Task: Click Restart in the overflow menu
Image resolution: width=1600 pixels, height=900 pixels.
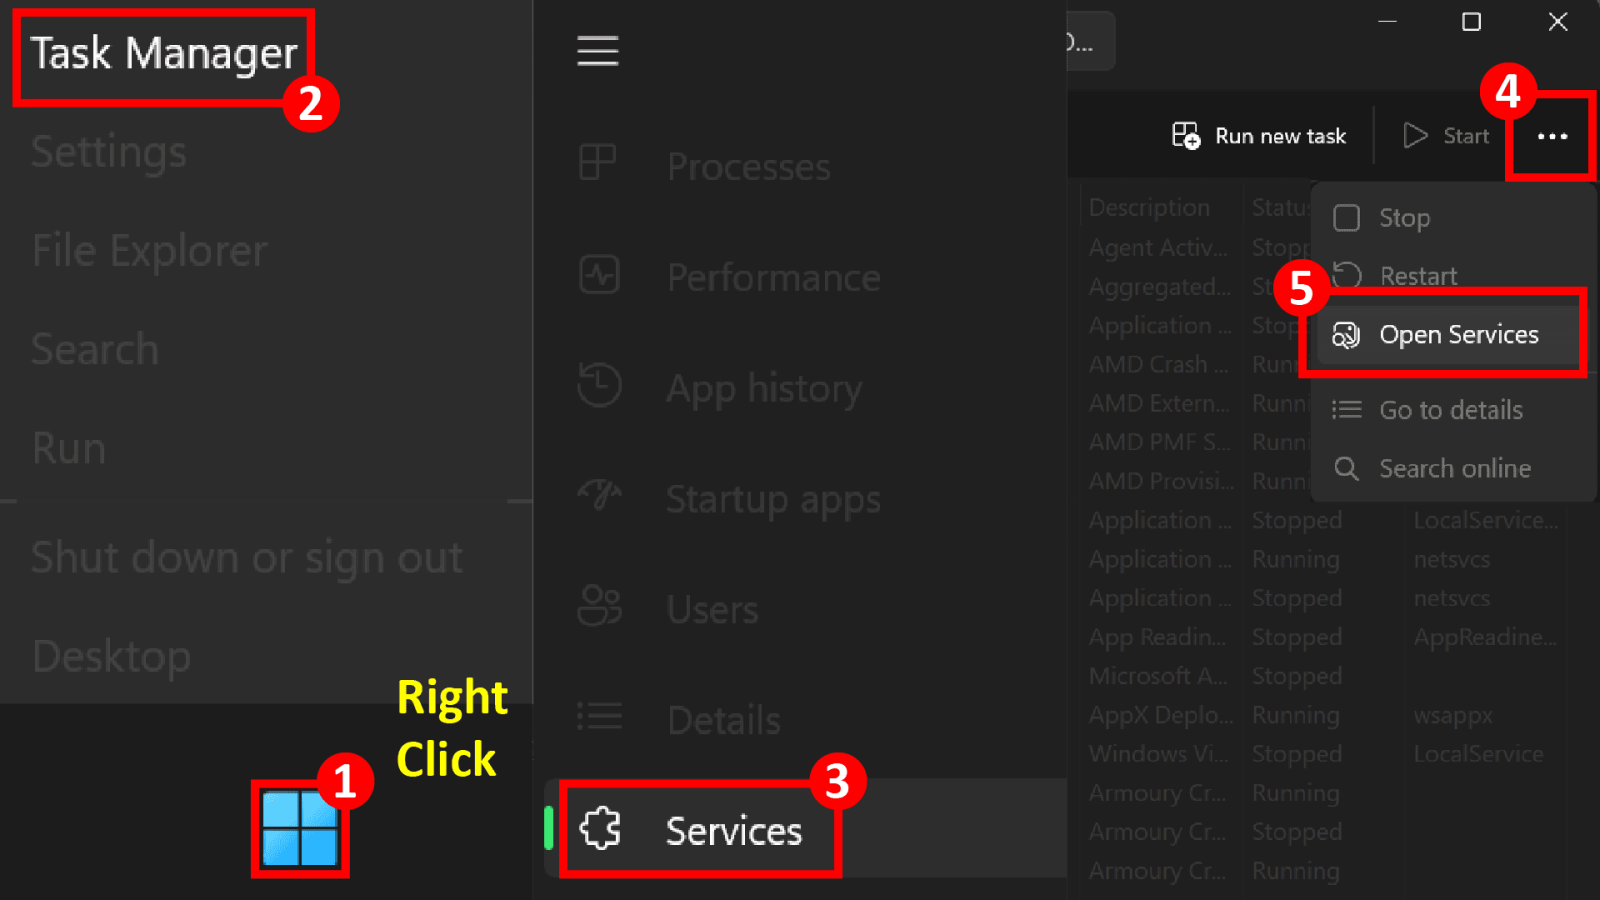Action: click(1417, 276)
